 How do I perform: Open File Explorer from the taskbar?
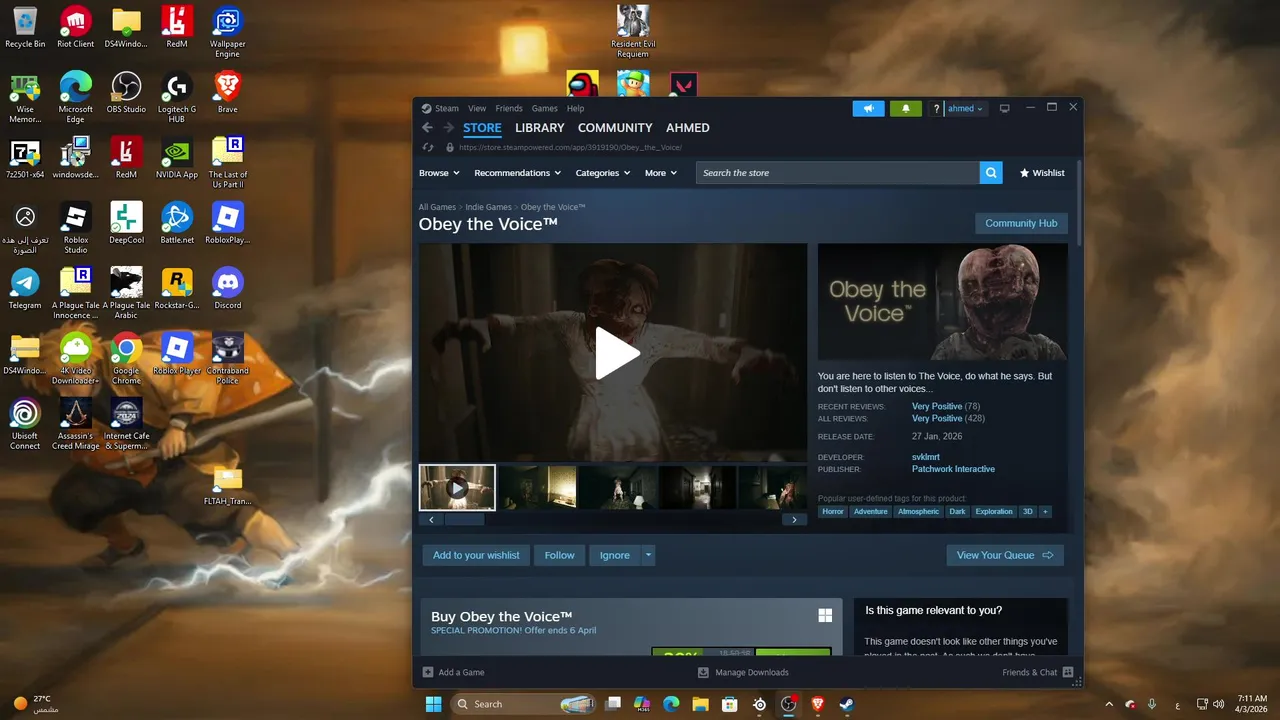[x=701, y=704]
